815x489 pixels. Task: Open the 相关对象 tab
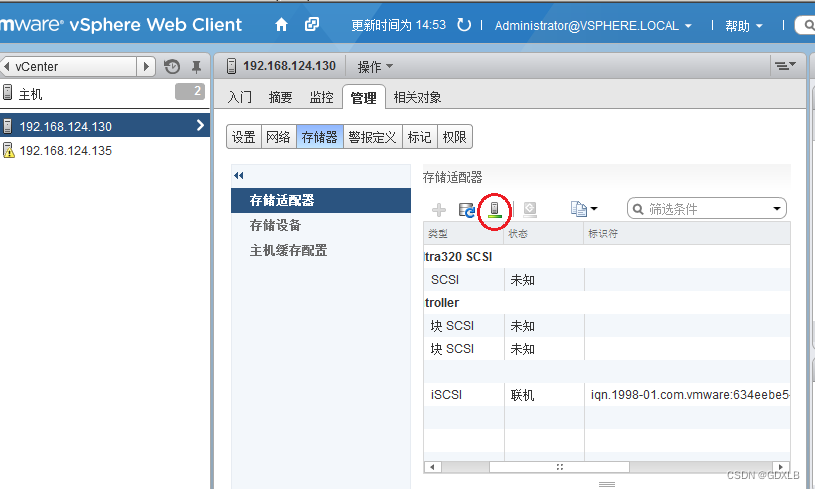point(417,97)
